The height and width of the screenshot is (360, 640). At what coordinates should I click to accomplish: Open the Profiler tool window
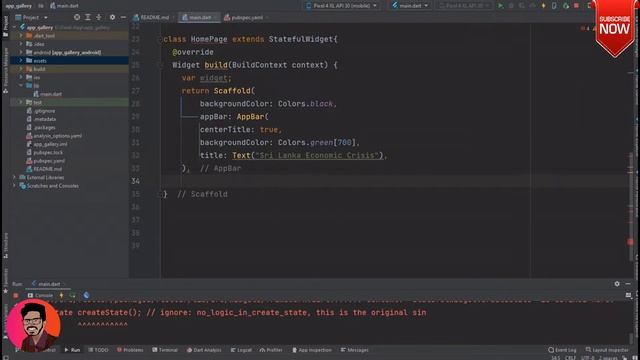(x=271, y=350)
